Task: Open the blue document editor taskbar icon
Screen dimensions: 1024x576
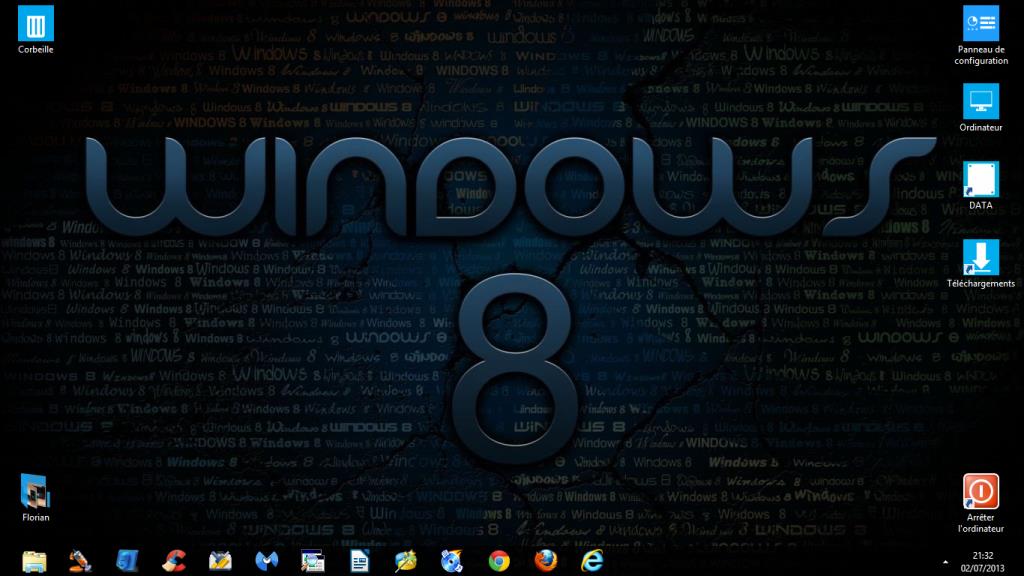Action: [360, 561]
